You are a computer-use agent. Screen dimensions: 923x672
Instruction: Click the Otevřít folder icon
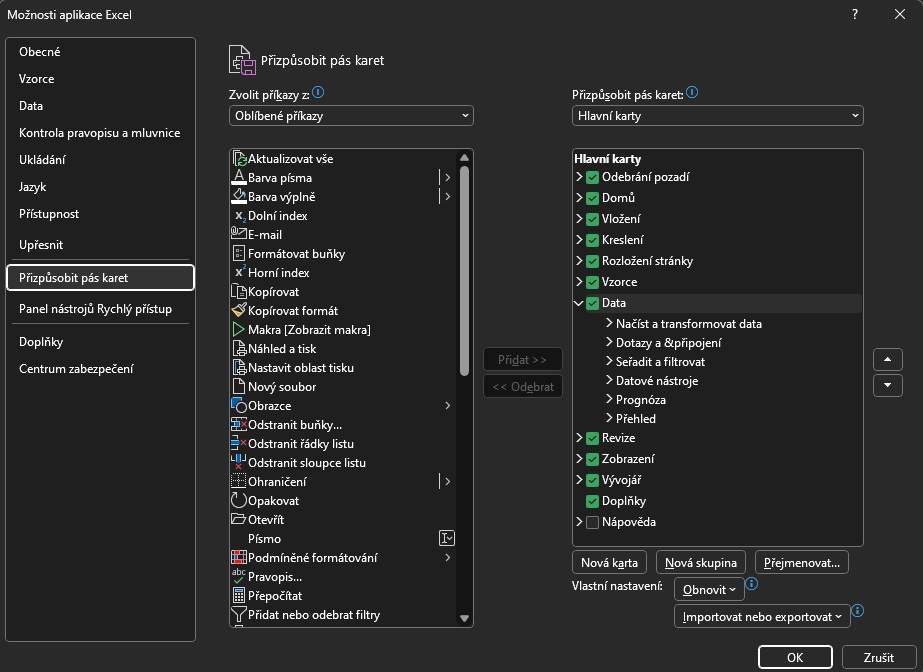pos(239,519)
